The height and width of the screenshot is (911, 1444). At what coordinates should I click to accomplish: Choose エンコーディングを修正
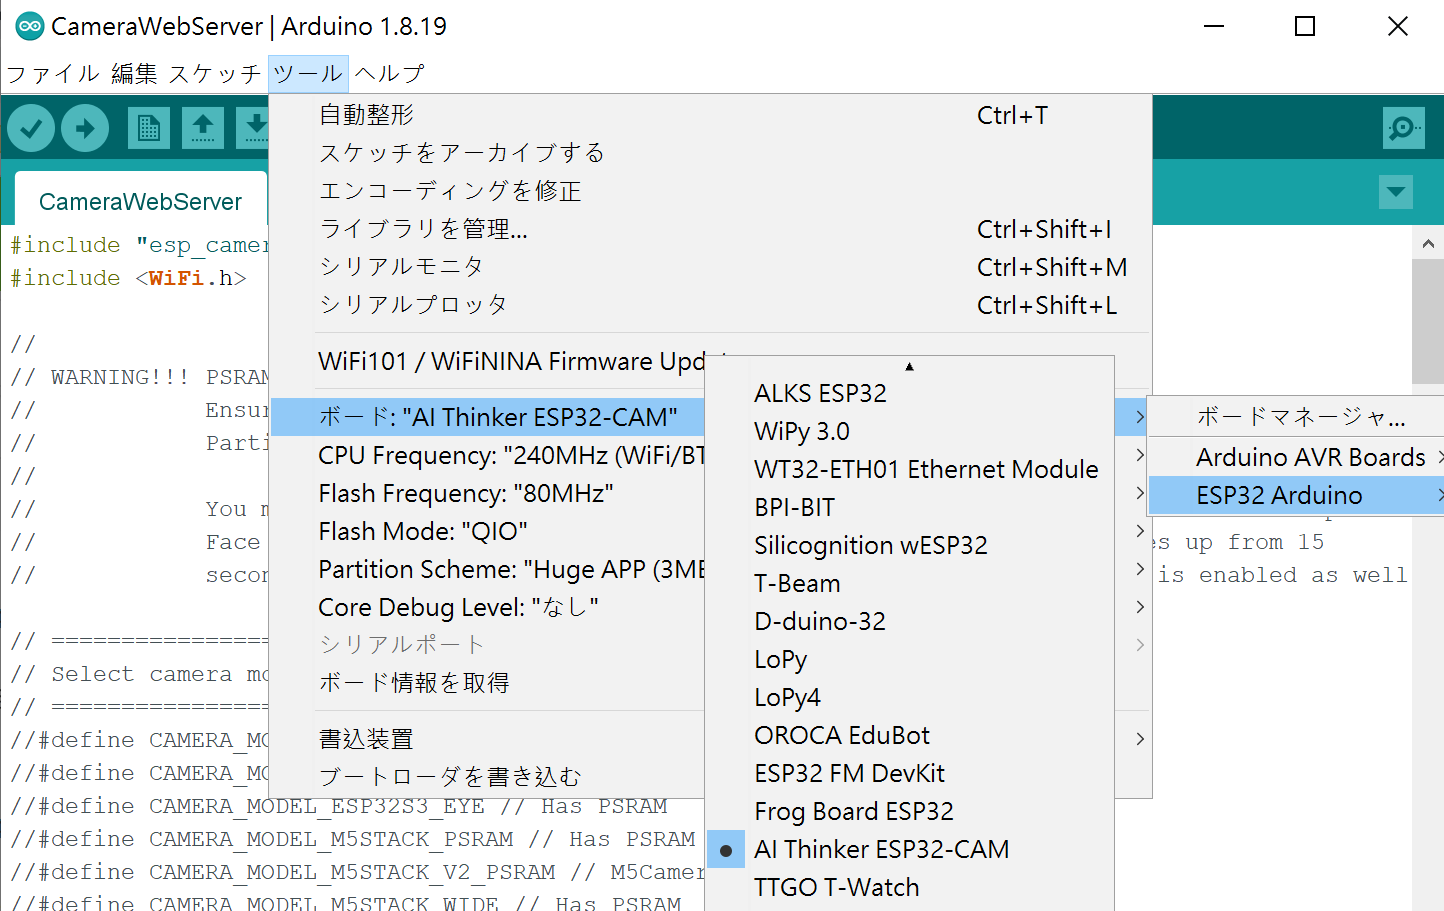(710, 191)
